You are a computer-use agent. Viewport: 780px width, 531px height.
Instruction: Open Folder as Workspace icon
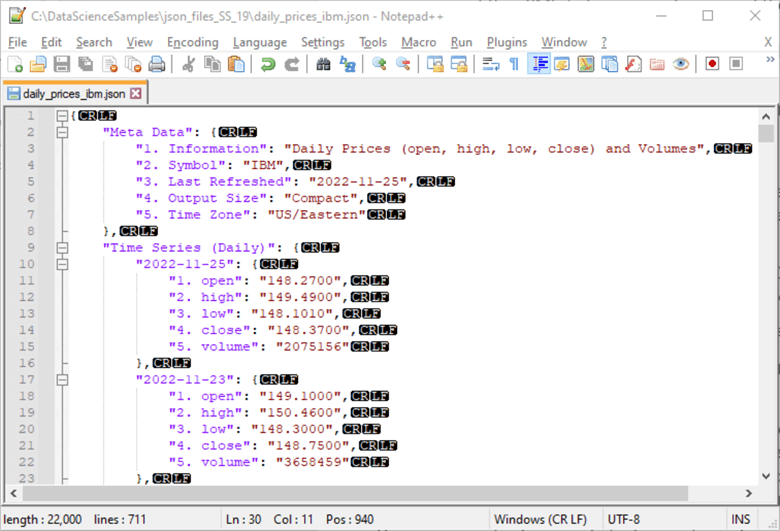(x=657, y=64)
